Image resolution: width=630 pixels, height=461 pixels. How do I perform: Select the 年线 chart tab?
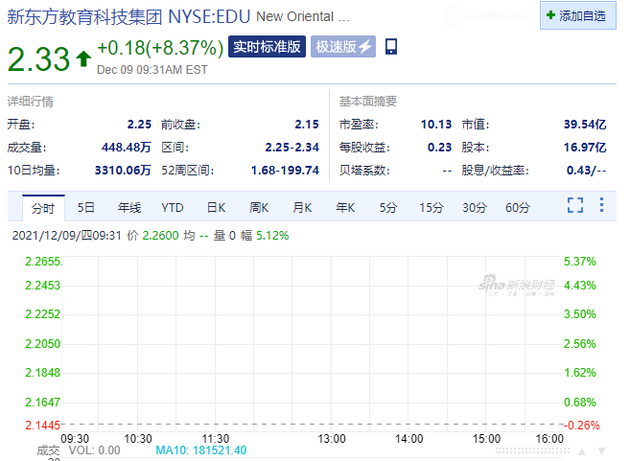(129, 208)
